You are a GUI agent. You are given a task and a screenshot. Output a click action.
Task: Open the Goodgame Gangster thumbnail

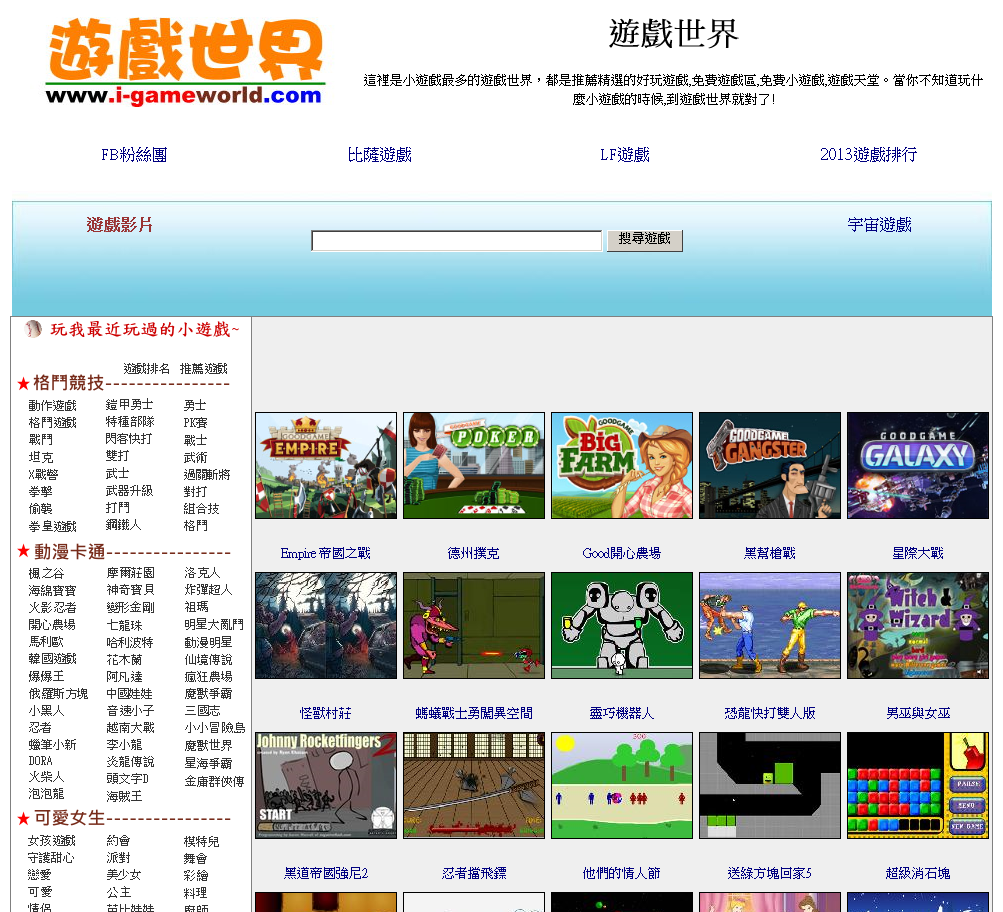770,465
